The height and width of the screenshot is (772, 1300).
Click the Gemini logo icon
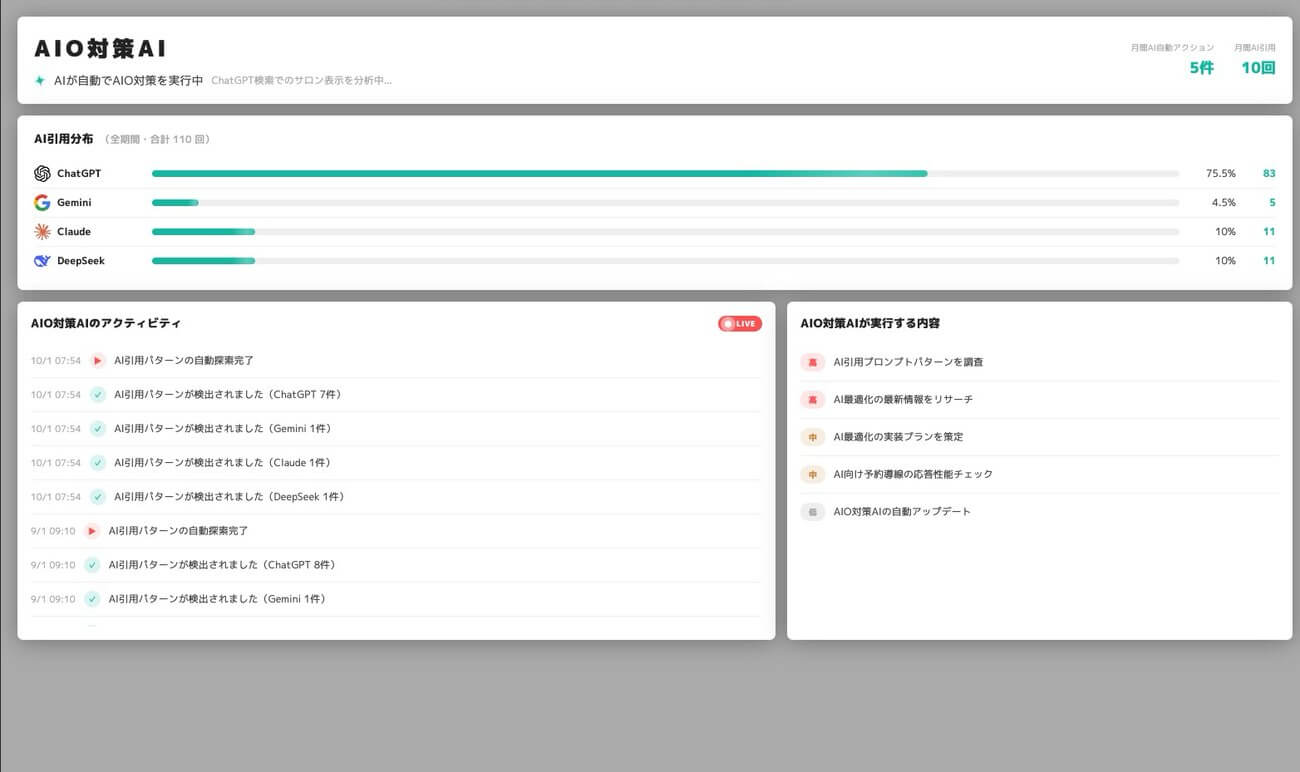click(42, 202)
